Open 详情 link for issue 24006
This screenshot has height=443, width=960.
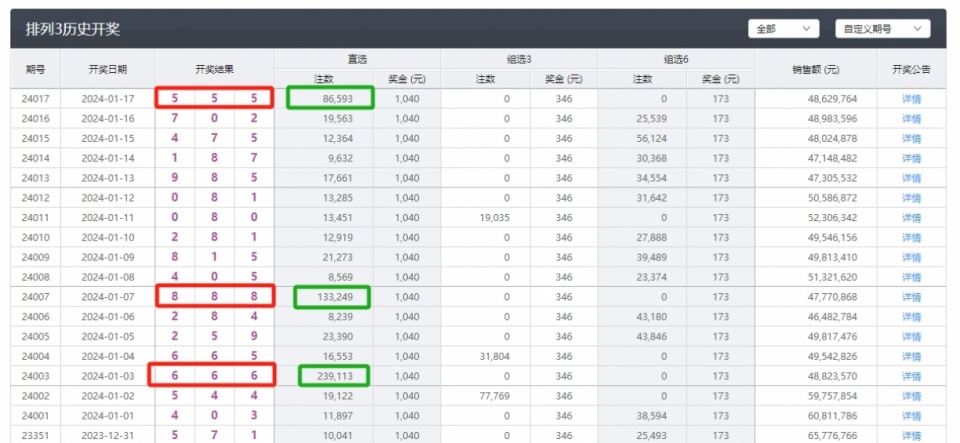(911, 317)
